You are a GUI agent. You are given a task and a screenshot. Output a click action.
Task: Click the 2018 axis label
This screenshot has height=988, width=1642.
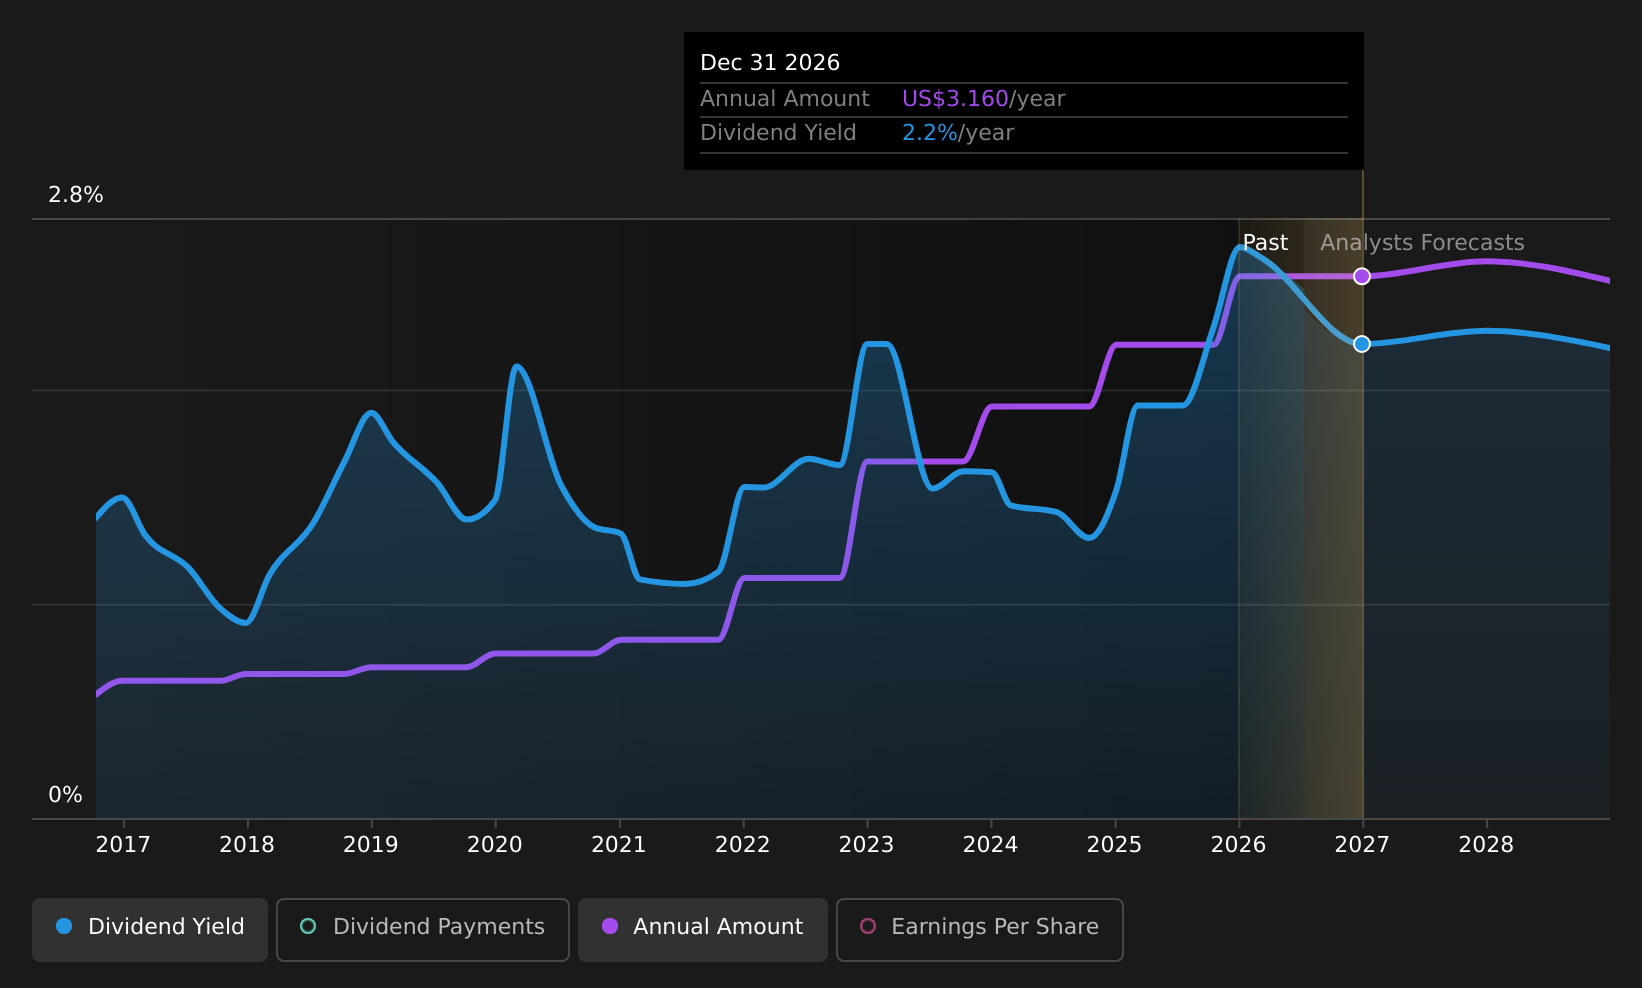coord(247,845)
